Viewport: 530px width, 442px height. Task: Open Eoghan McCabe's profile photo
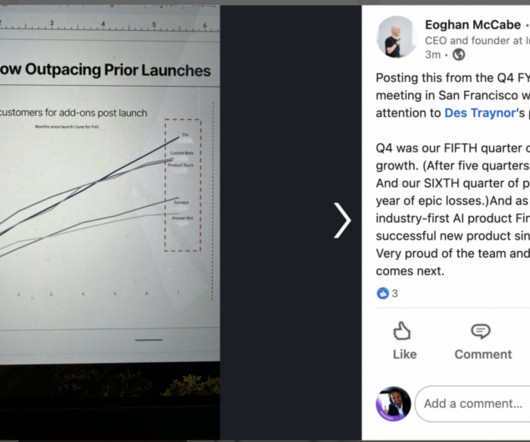click(x=396, y=37)
